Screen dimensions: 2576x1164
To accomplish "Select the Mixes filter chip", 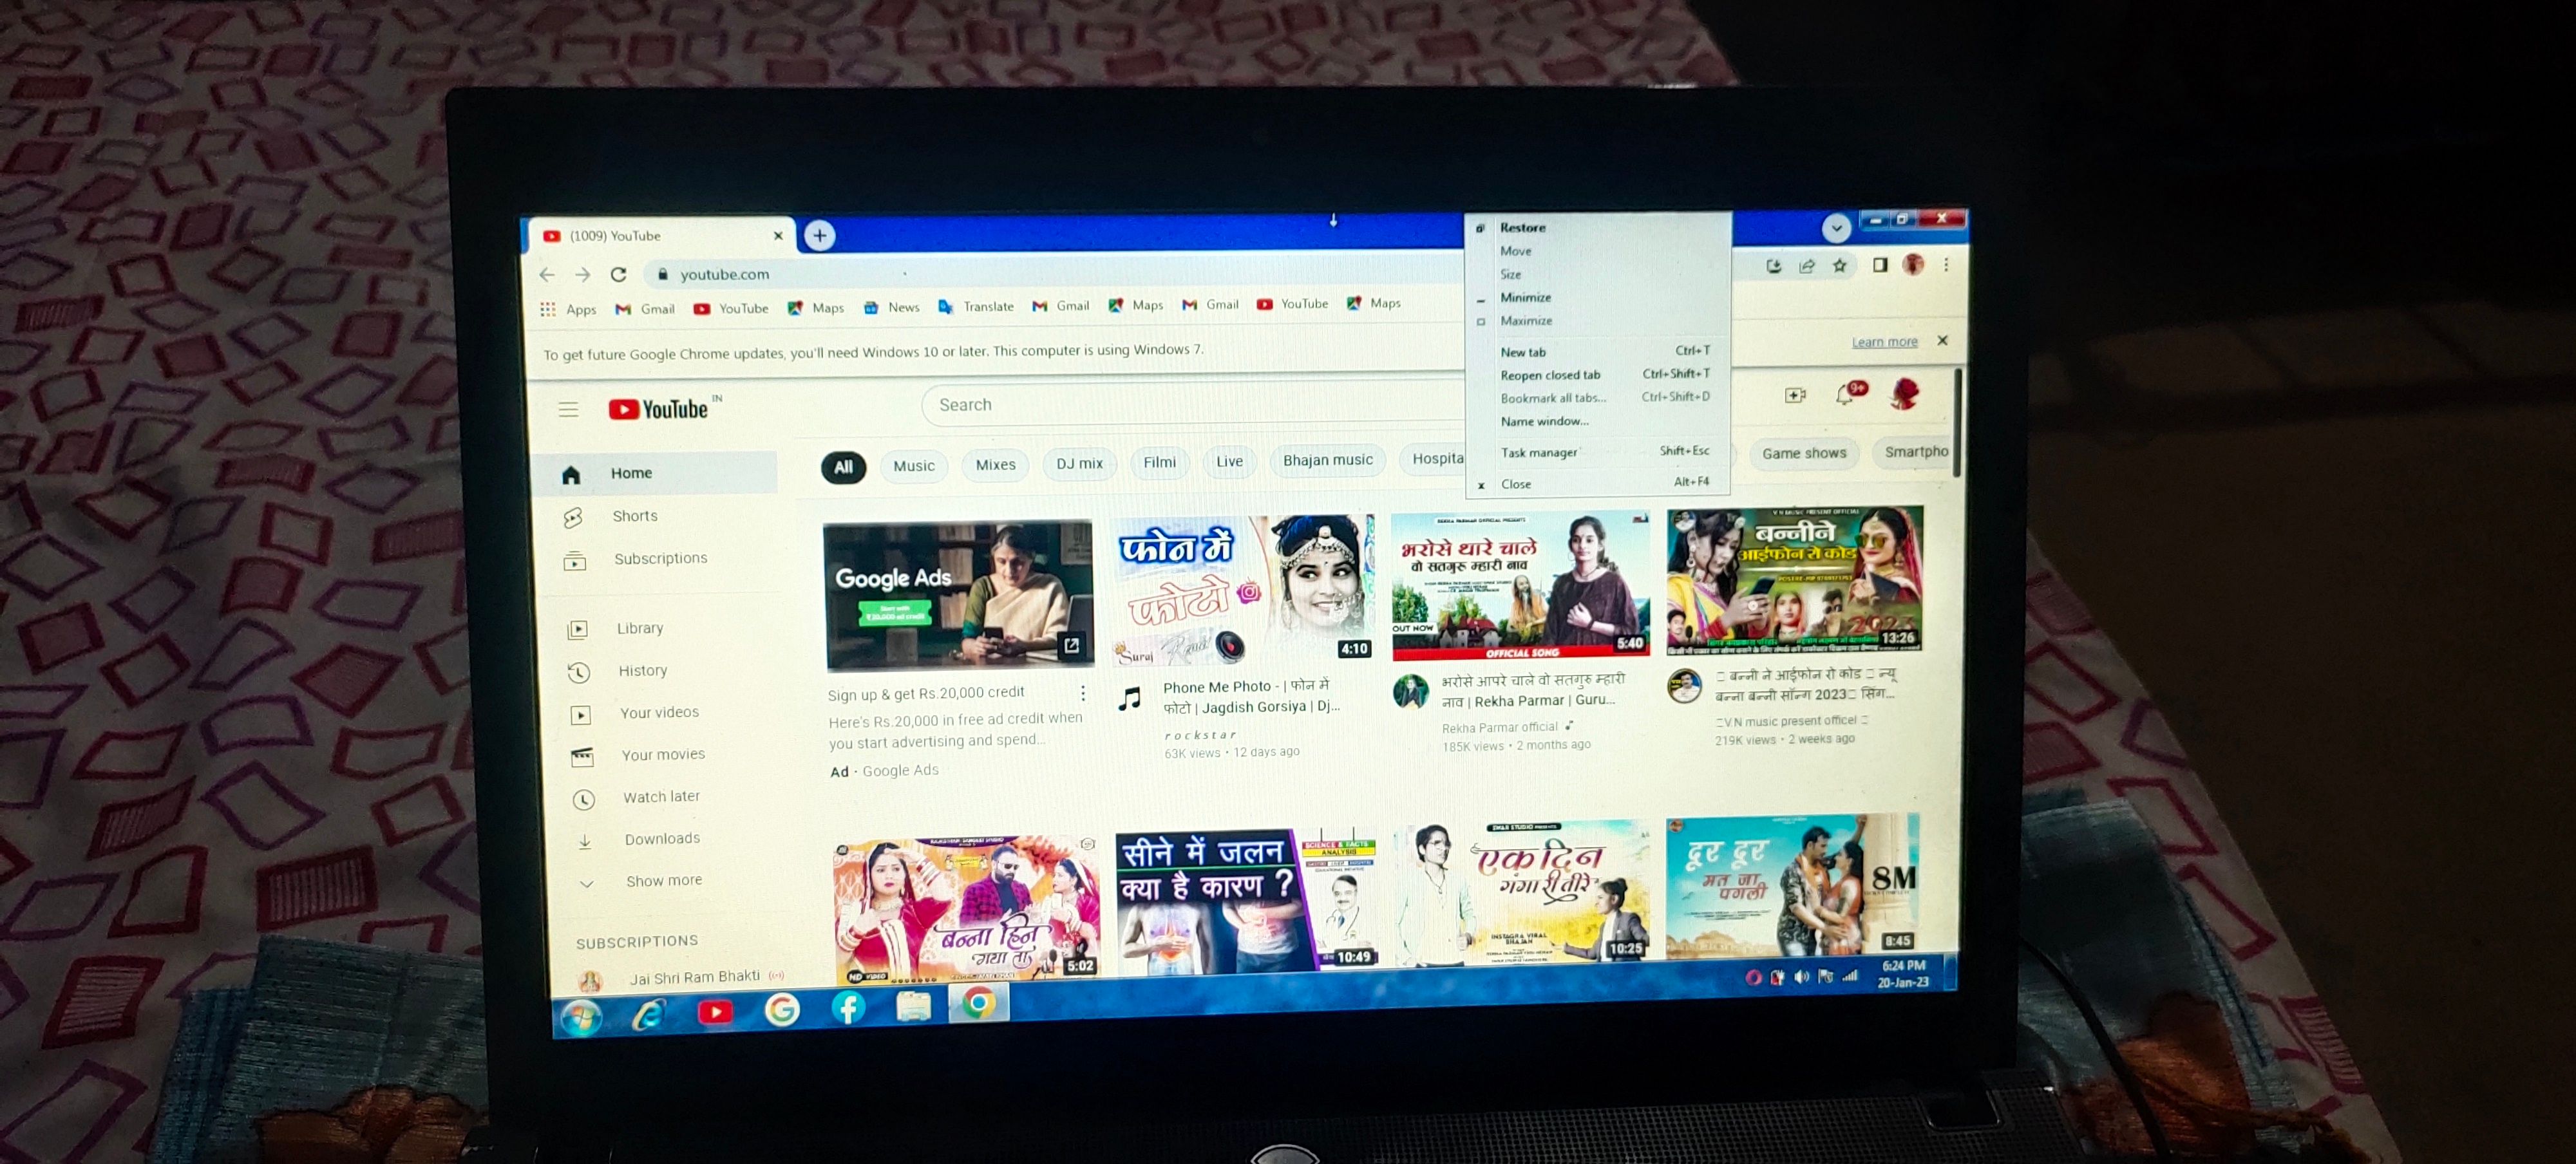I will [x=995, y=465].
